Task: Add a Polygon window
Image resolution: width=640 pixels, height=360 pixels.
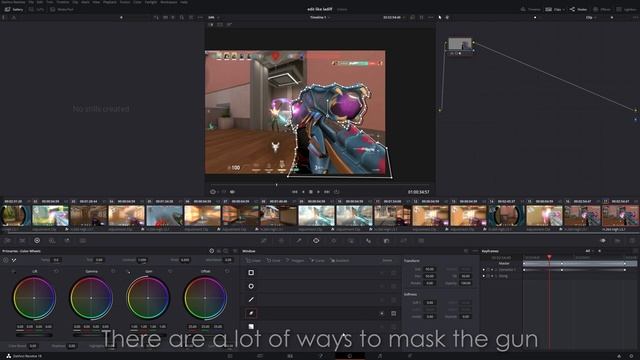Action: [x=295, y=260]
